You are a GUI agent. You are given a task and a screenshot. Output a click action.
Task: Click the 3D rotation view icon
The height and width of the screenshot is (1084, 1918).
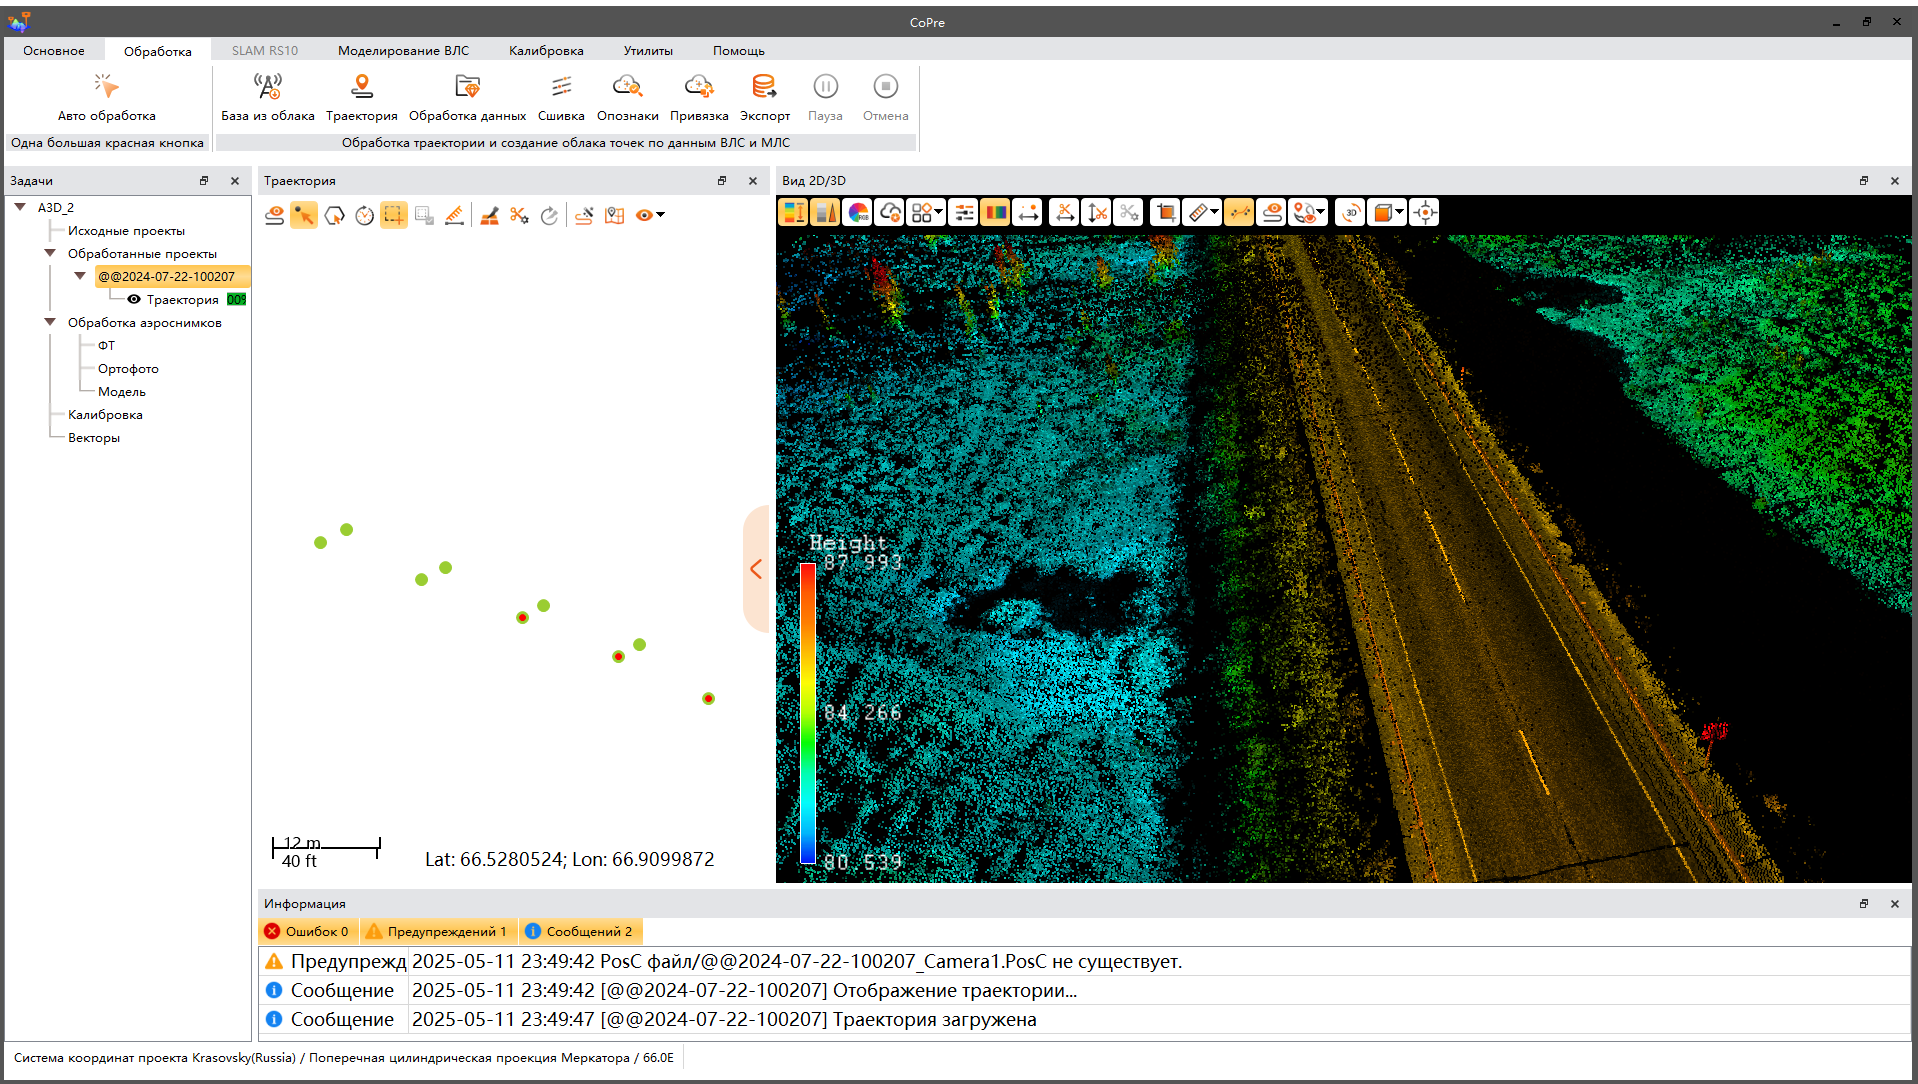pos(1350,213)
